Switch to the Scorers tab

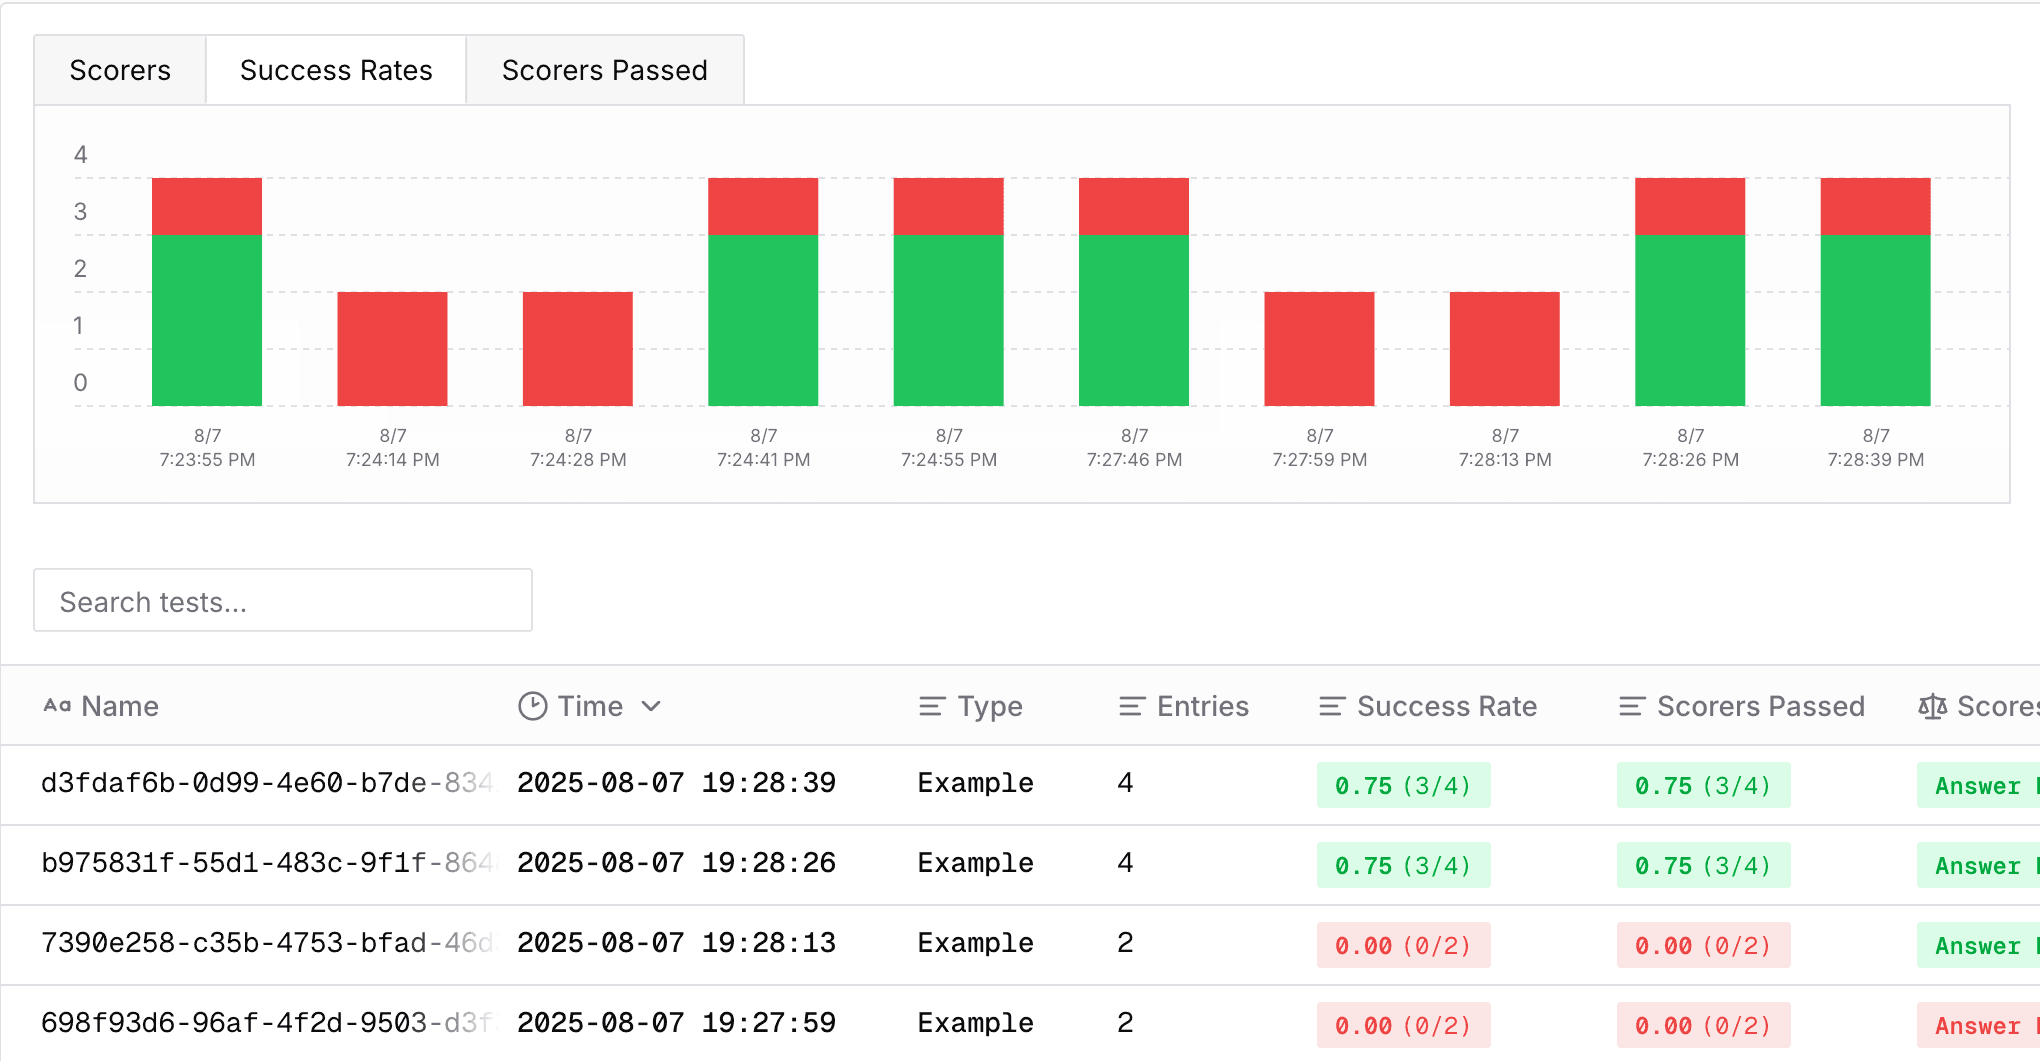(120, 70)
